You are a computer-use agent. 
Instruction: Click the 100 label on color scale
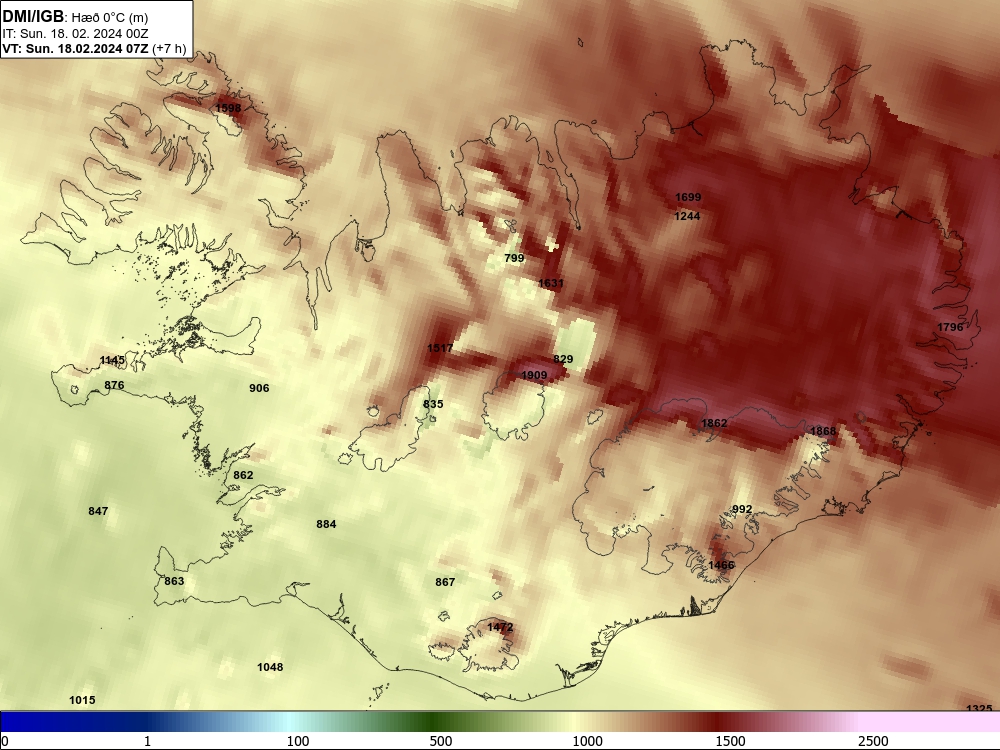(298, 741)
